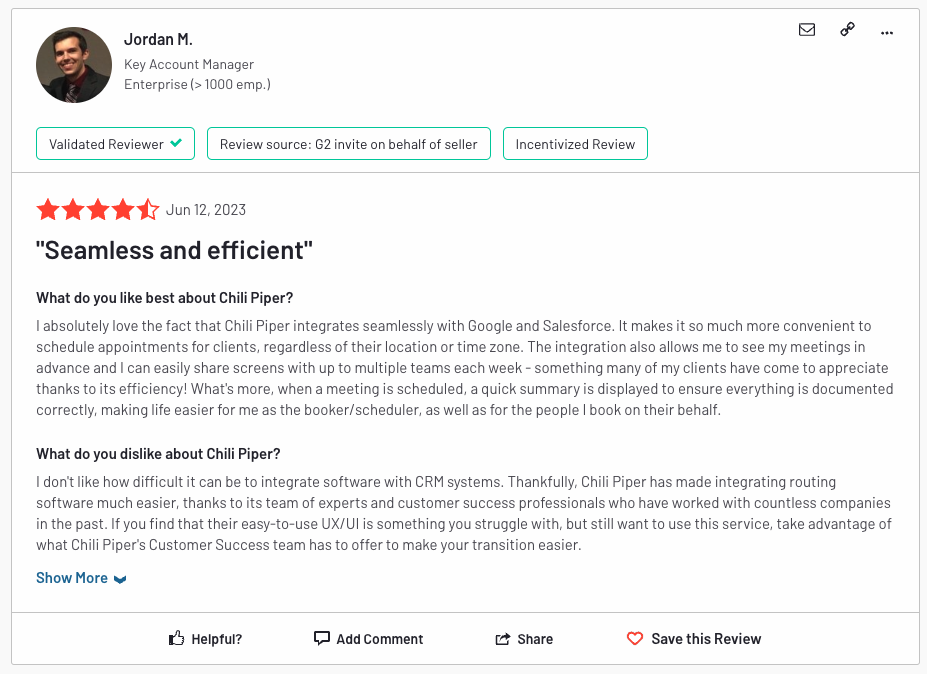Image resolution: width=927 pixels, height=674 pixels.
Task: Click the Helpful? button label
Action: 217,639
